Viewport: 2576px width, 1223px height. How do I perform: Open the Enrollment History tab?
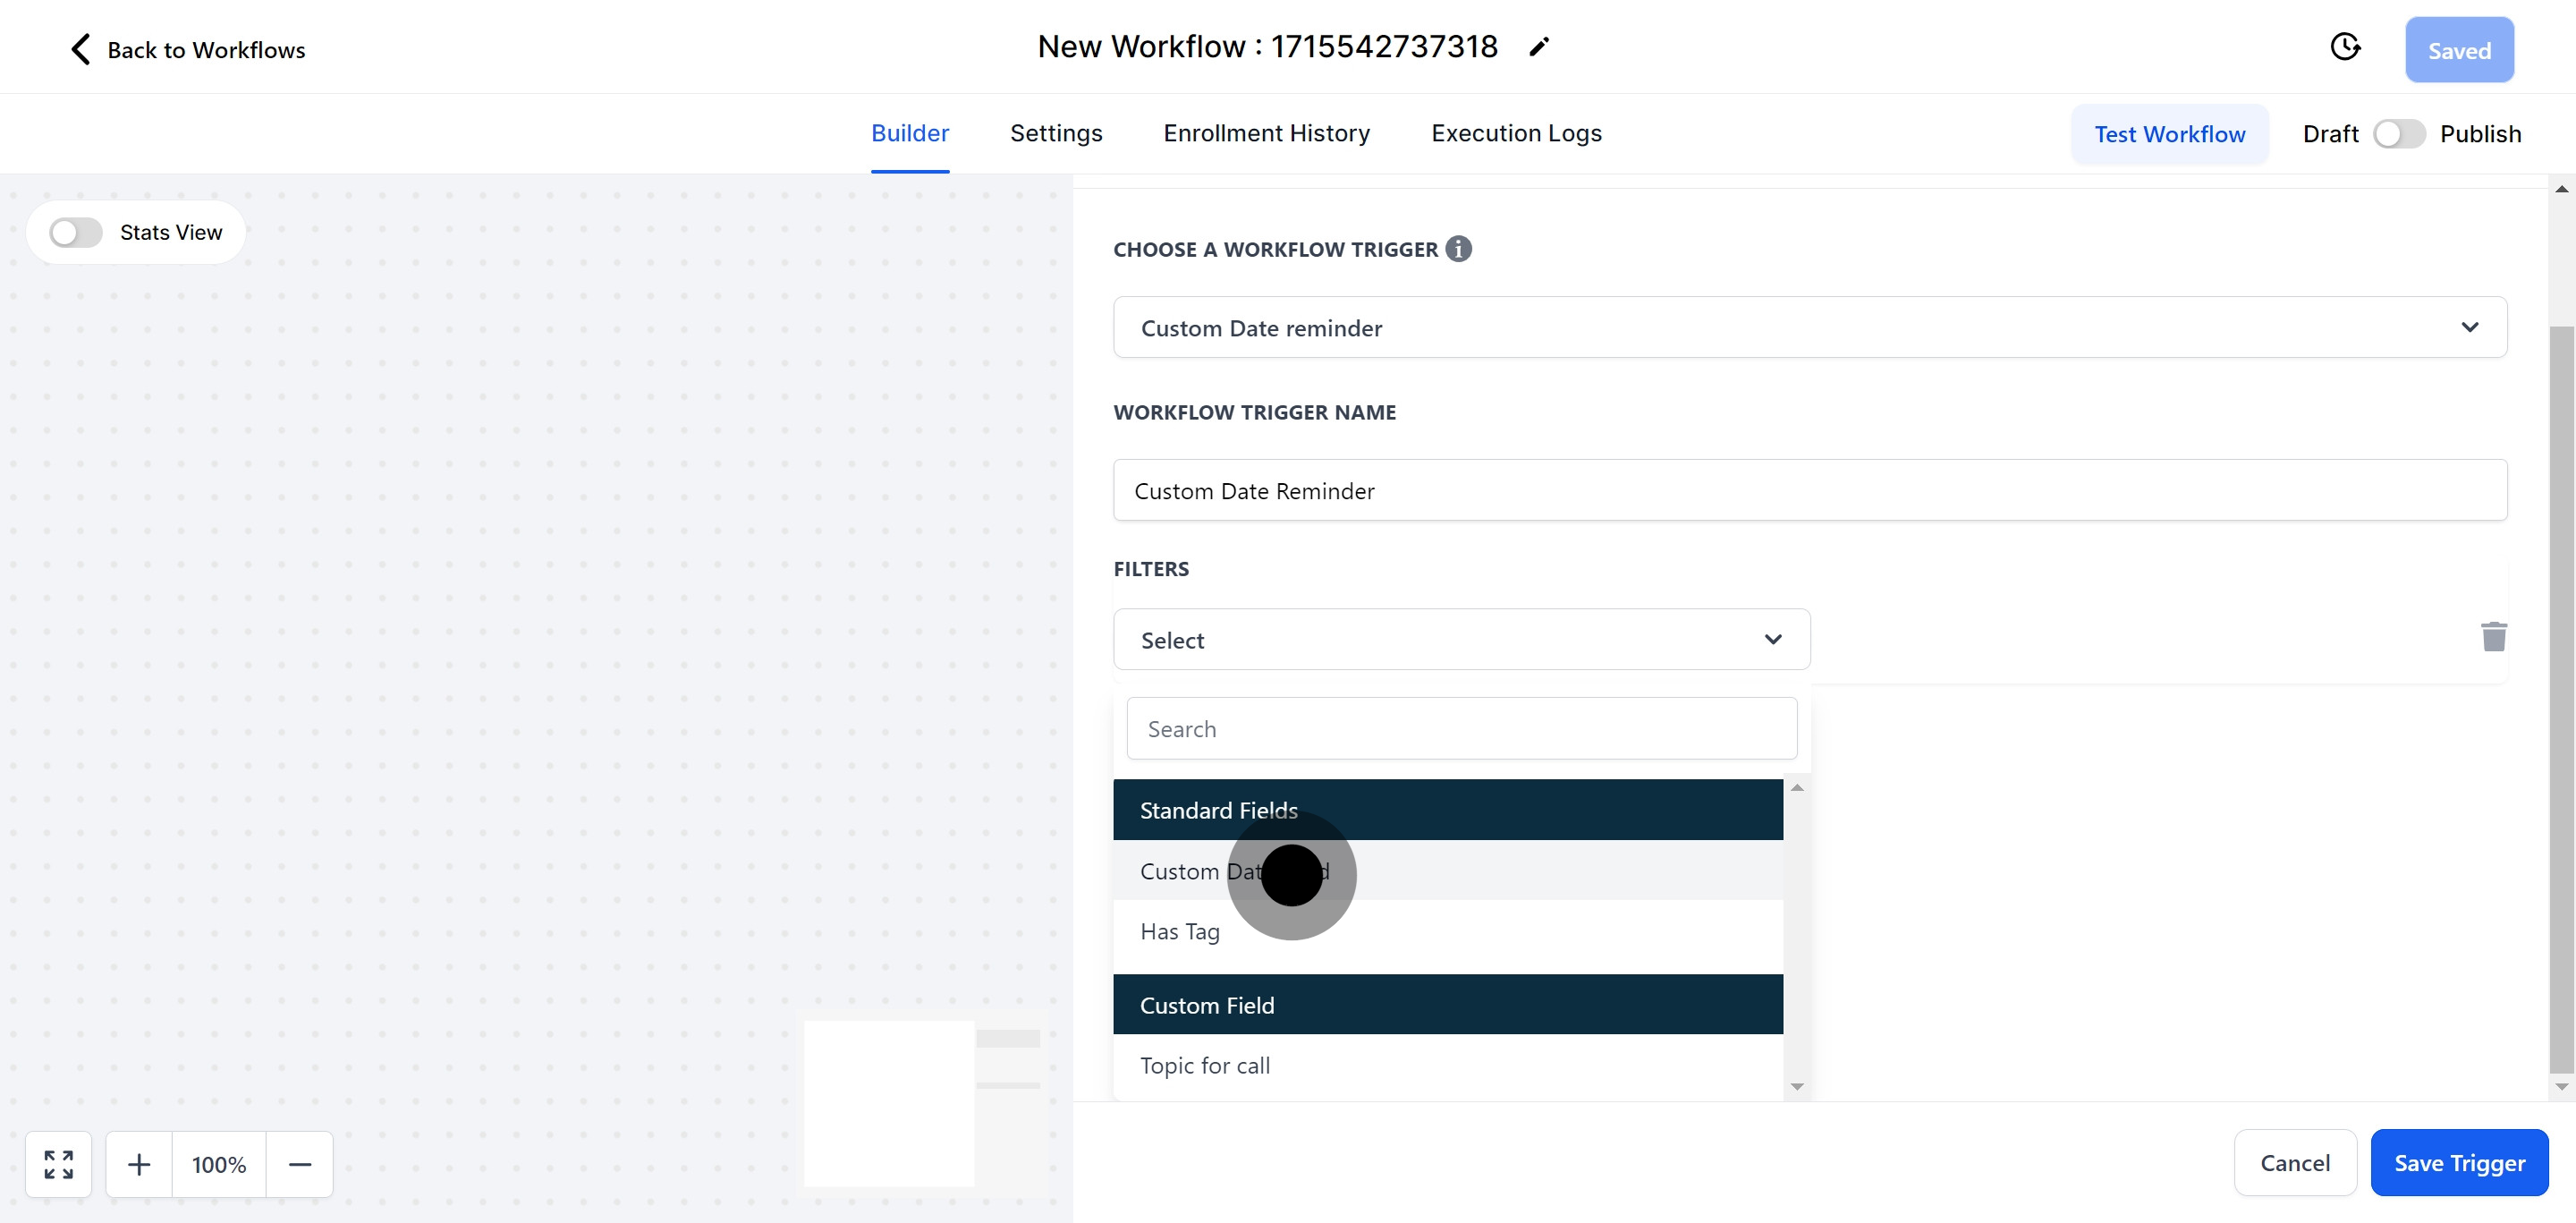[1266, 133]
